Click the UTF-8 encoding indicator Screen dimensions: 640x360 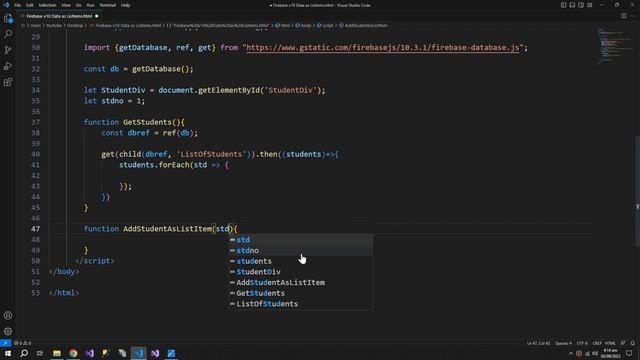click(582, 343)
